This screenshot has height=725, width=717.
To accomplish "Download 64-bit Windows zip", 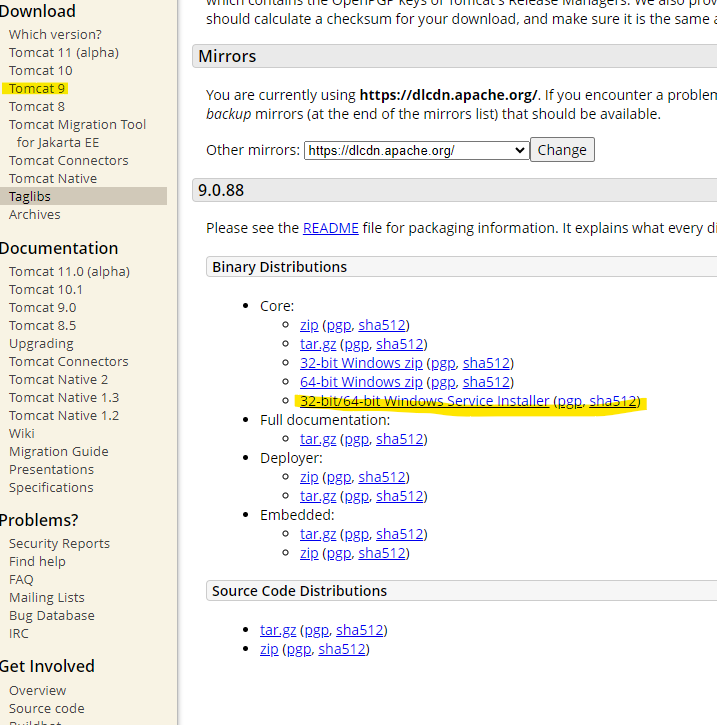I will tap(361, 382).
